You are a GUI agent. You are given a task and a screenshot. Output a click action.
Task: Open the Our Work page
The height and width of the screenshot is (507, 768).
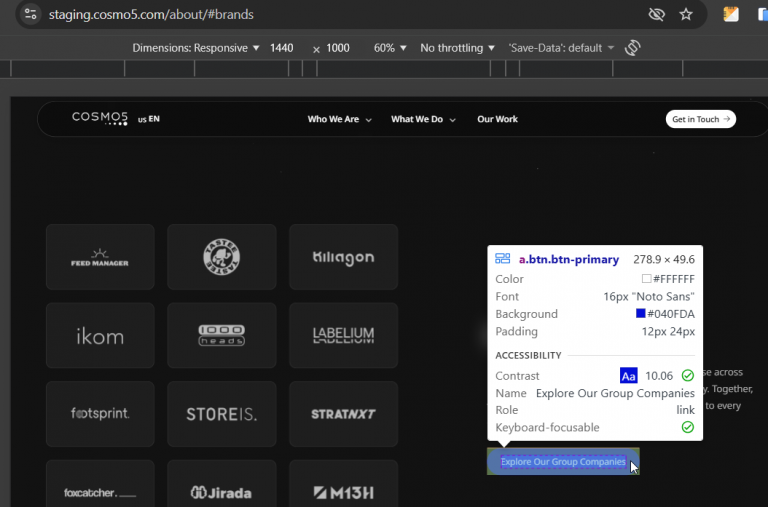pos(497,119)
